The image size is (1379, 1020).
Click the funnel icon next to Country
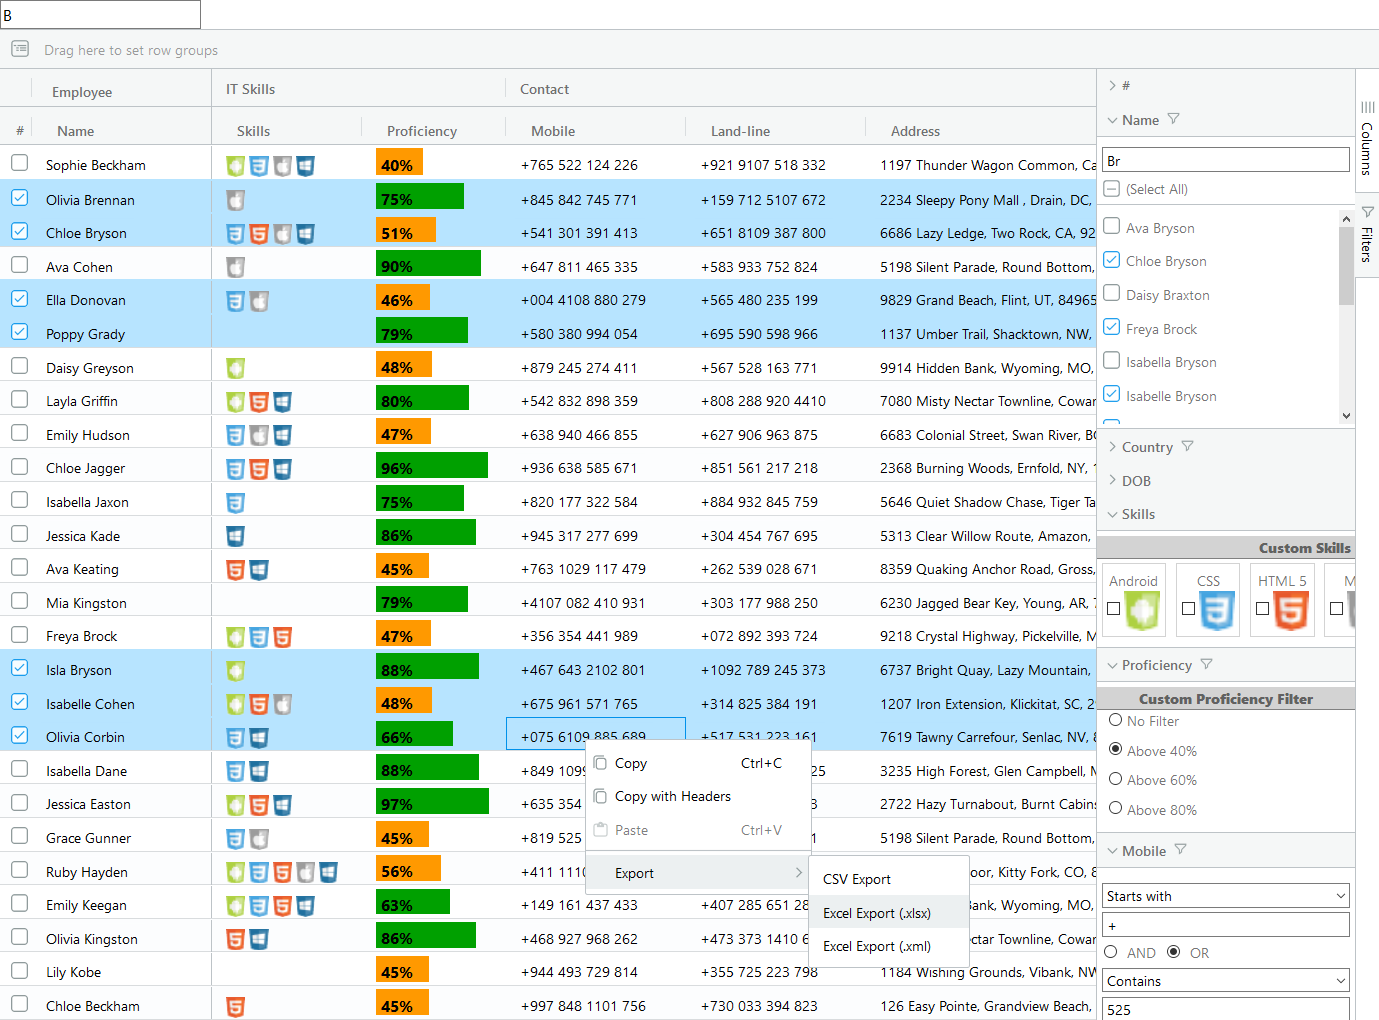coord(1188,446)
